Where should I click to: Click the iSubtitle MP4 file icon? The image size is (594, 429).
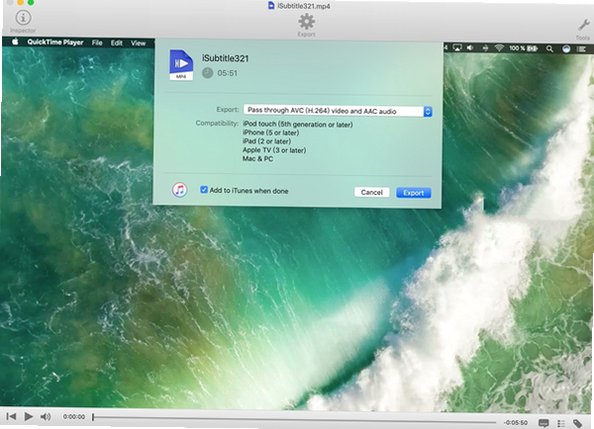(181, 65)
